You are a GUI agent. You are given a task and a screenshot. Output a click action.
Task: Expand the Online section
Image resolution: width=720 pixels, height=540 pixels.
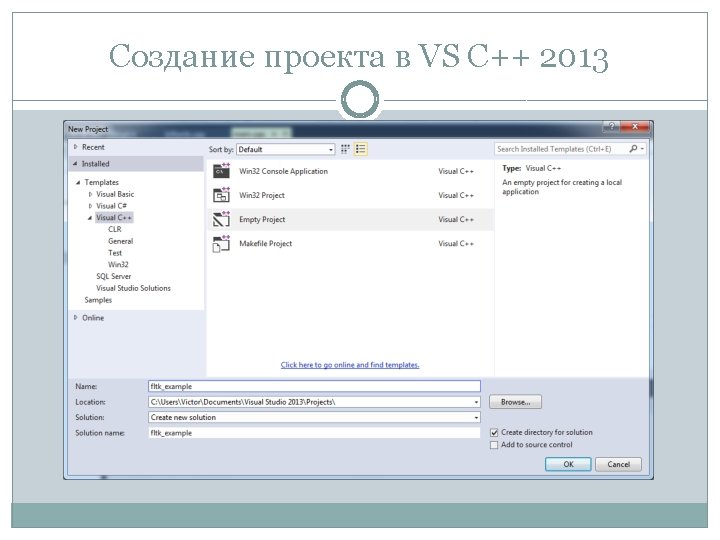tap(75, 318)
